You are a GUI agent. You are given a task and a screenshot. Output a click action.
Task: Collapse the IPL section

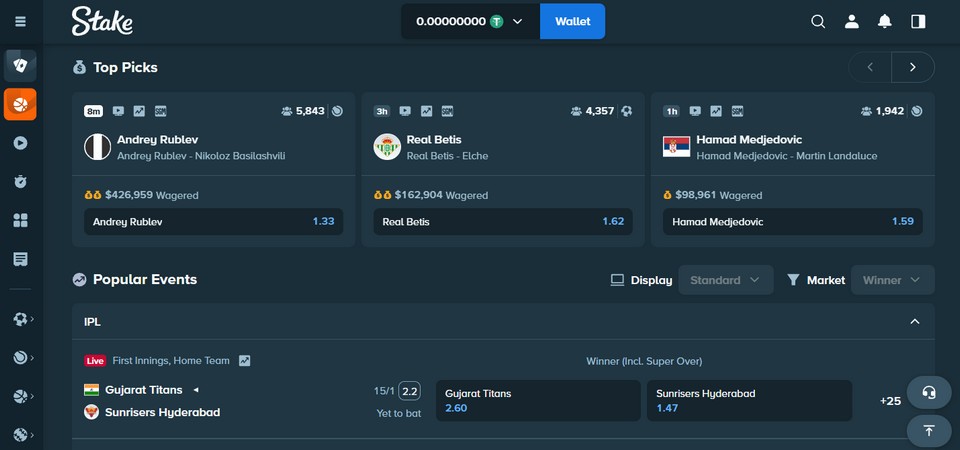(915, 321)
